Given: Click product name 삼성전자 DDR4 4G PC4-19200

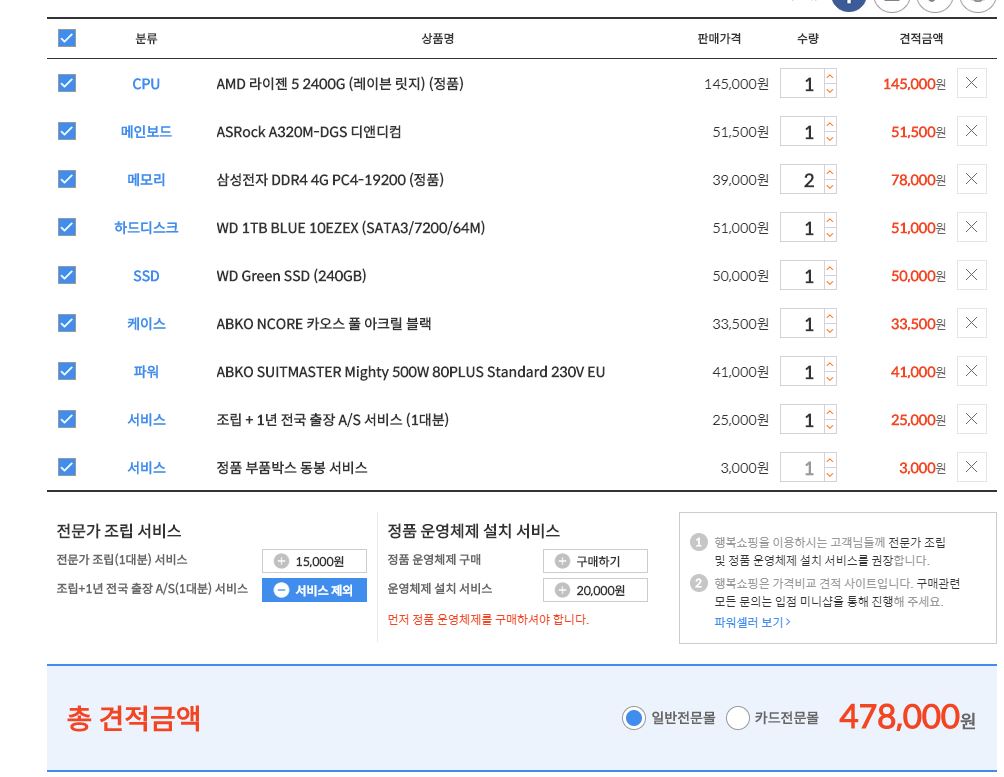Looking at the screenshot, I should point(330,180).
